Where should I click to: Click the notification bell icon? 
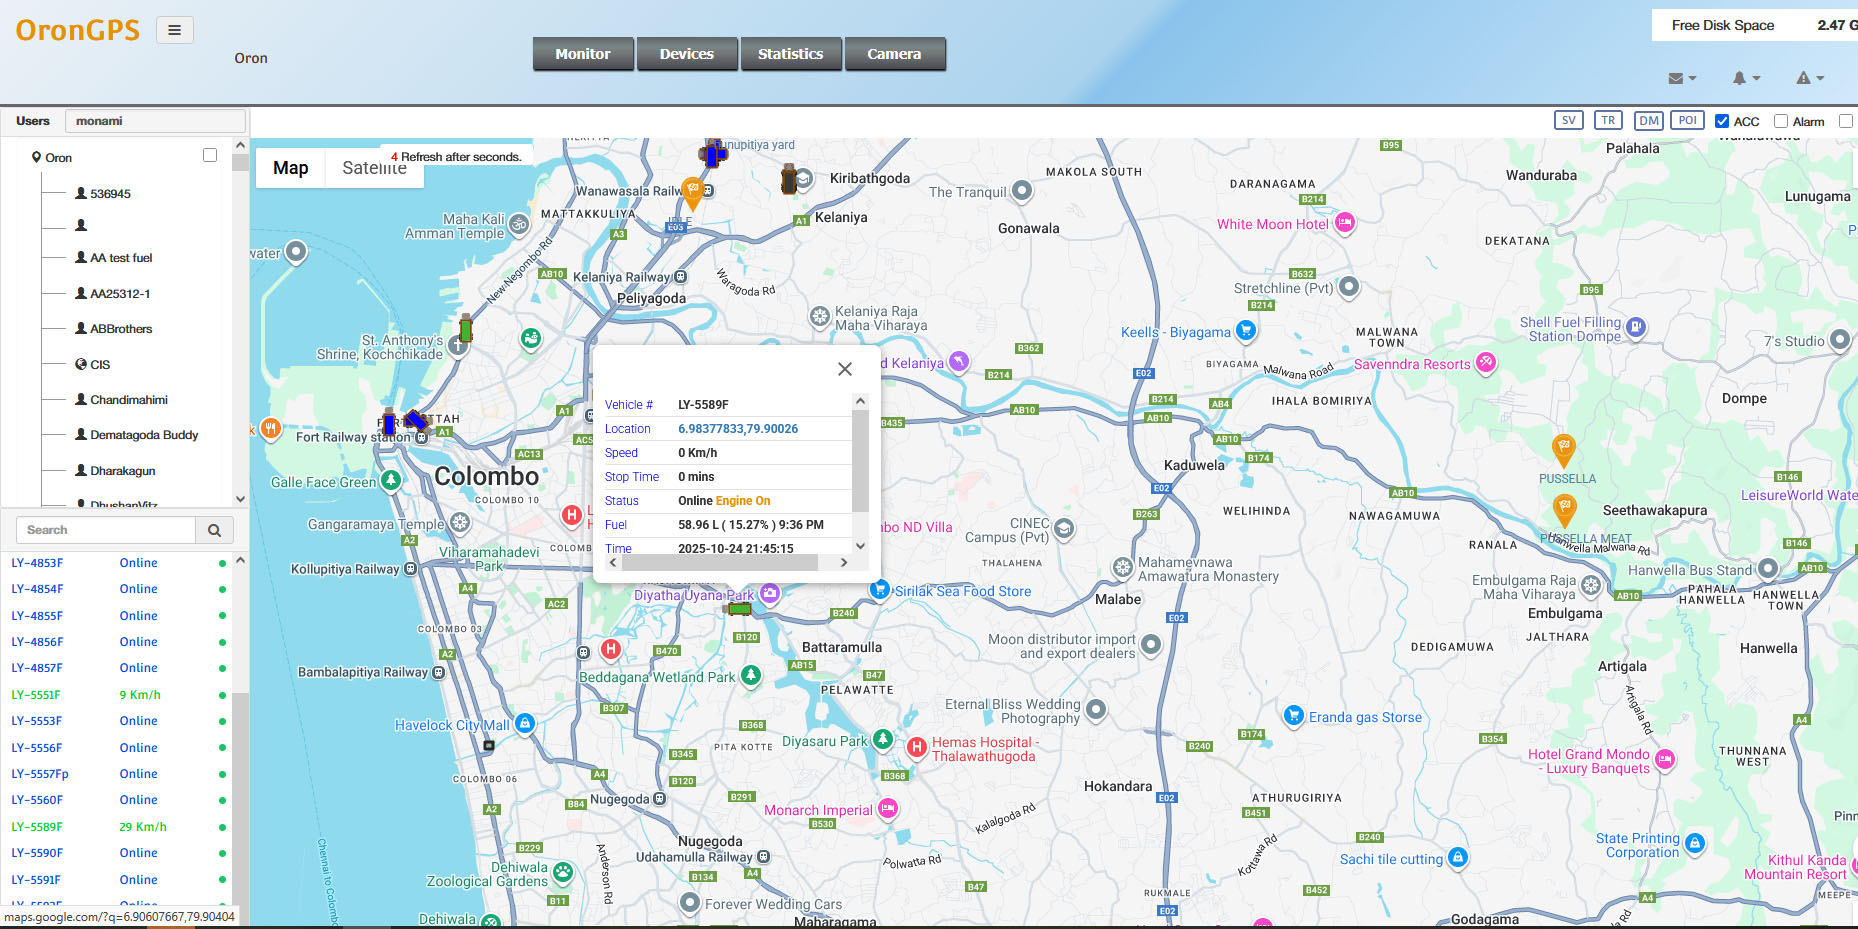click(x=1741, y=78)
